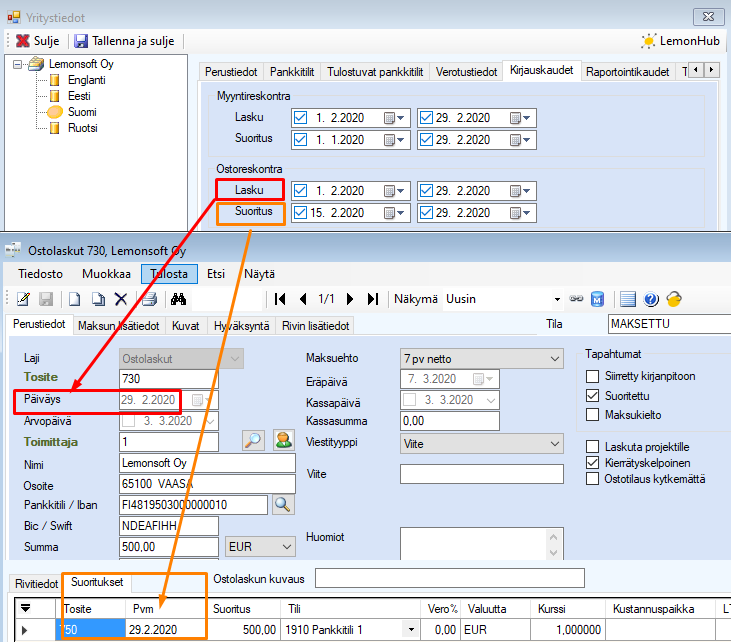Click the chain link icon
Image resolution: width=731 pixels, height=642 pixels.
point(576,298)
